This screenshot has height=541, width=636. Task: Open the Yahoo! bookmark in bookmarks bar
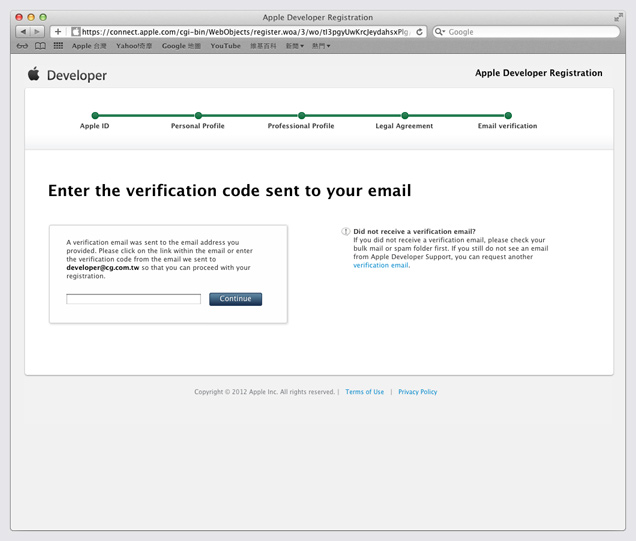pyautogui.click(x=134, y=46)
